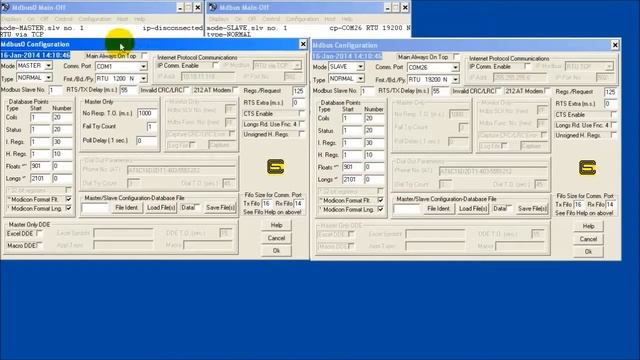Image resolution: width=640 pixels, height=360 pixels.
Task: Click the yellow logo in Mdbus Configuration
Action: click(587, 167)
